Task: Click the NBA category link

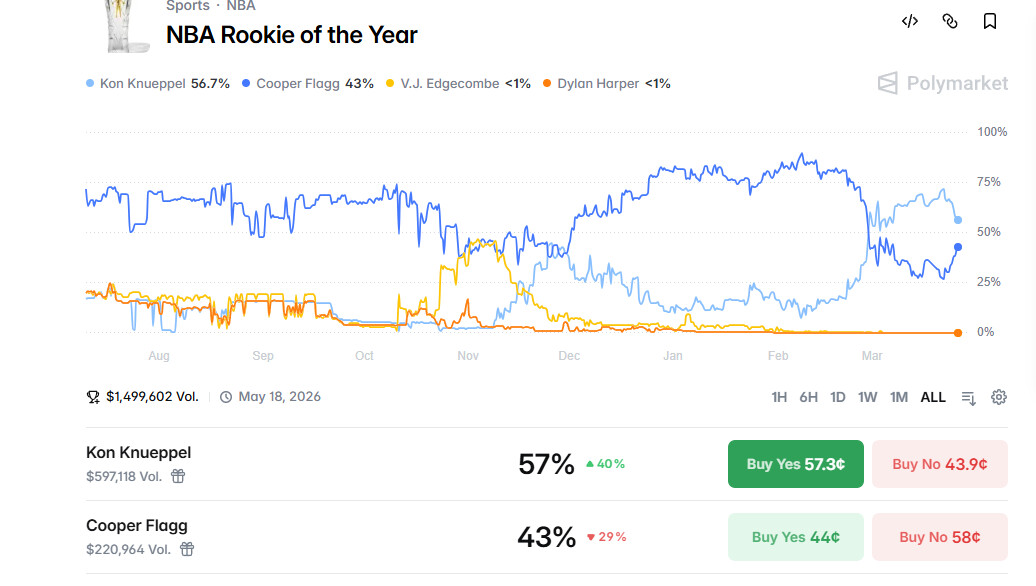Action: coord(240,6)
